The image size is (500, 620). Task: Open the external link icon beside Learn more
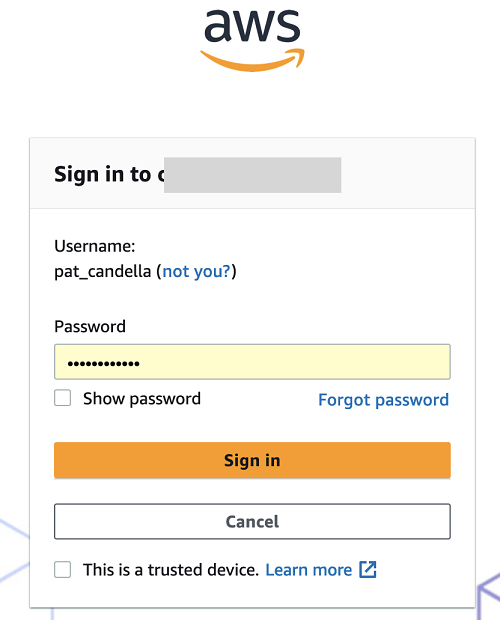(x=368, y=570)
